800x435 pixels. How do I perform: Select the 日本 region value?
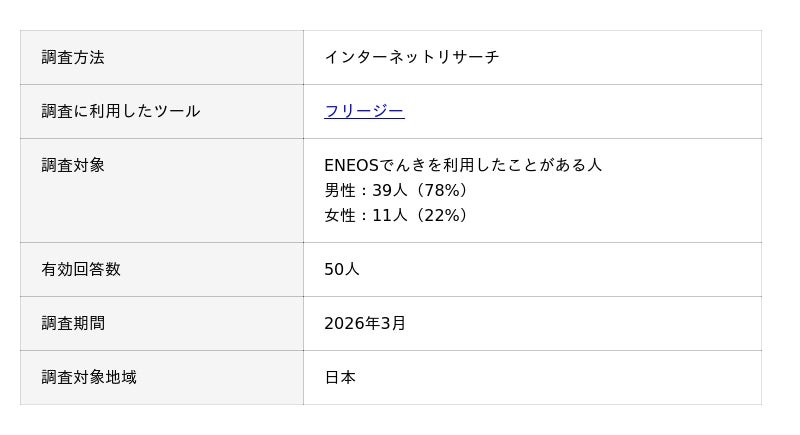340,377
